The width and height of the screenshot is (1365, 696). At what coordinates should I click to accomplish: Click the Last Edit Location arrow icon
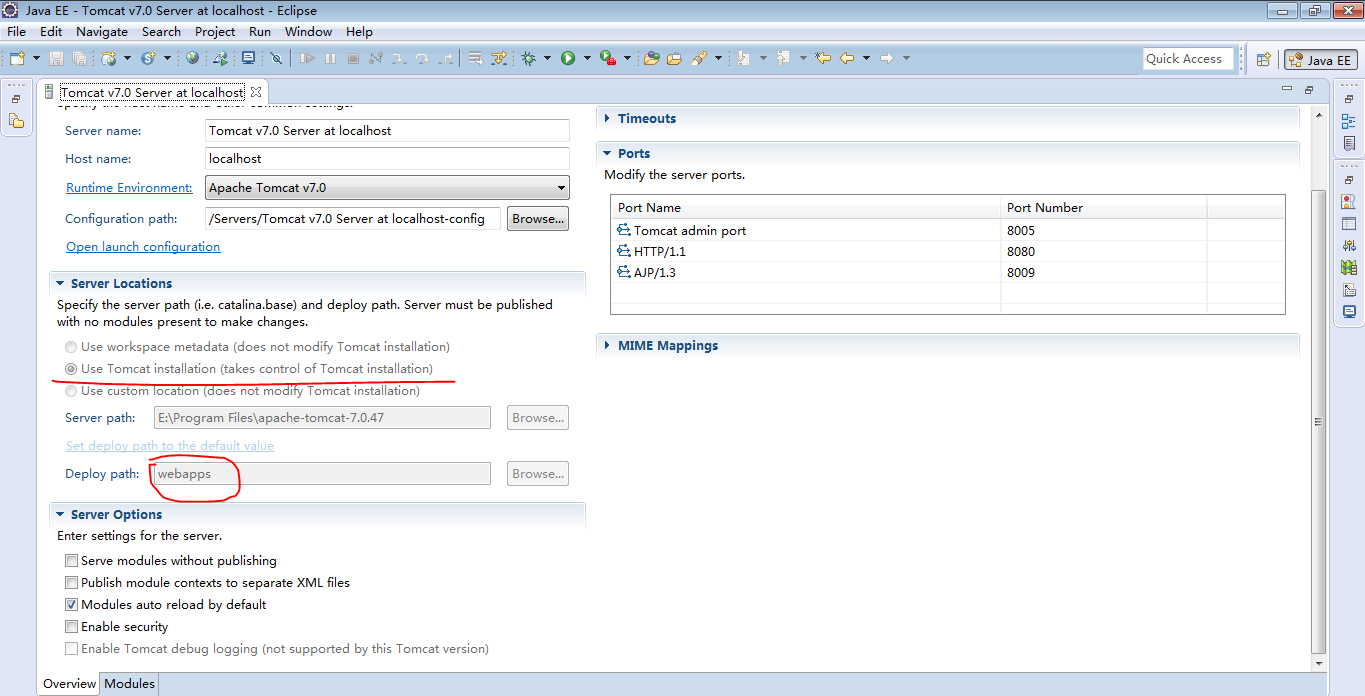point(822,58)
